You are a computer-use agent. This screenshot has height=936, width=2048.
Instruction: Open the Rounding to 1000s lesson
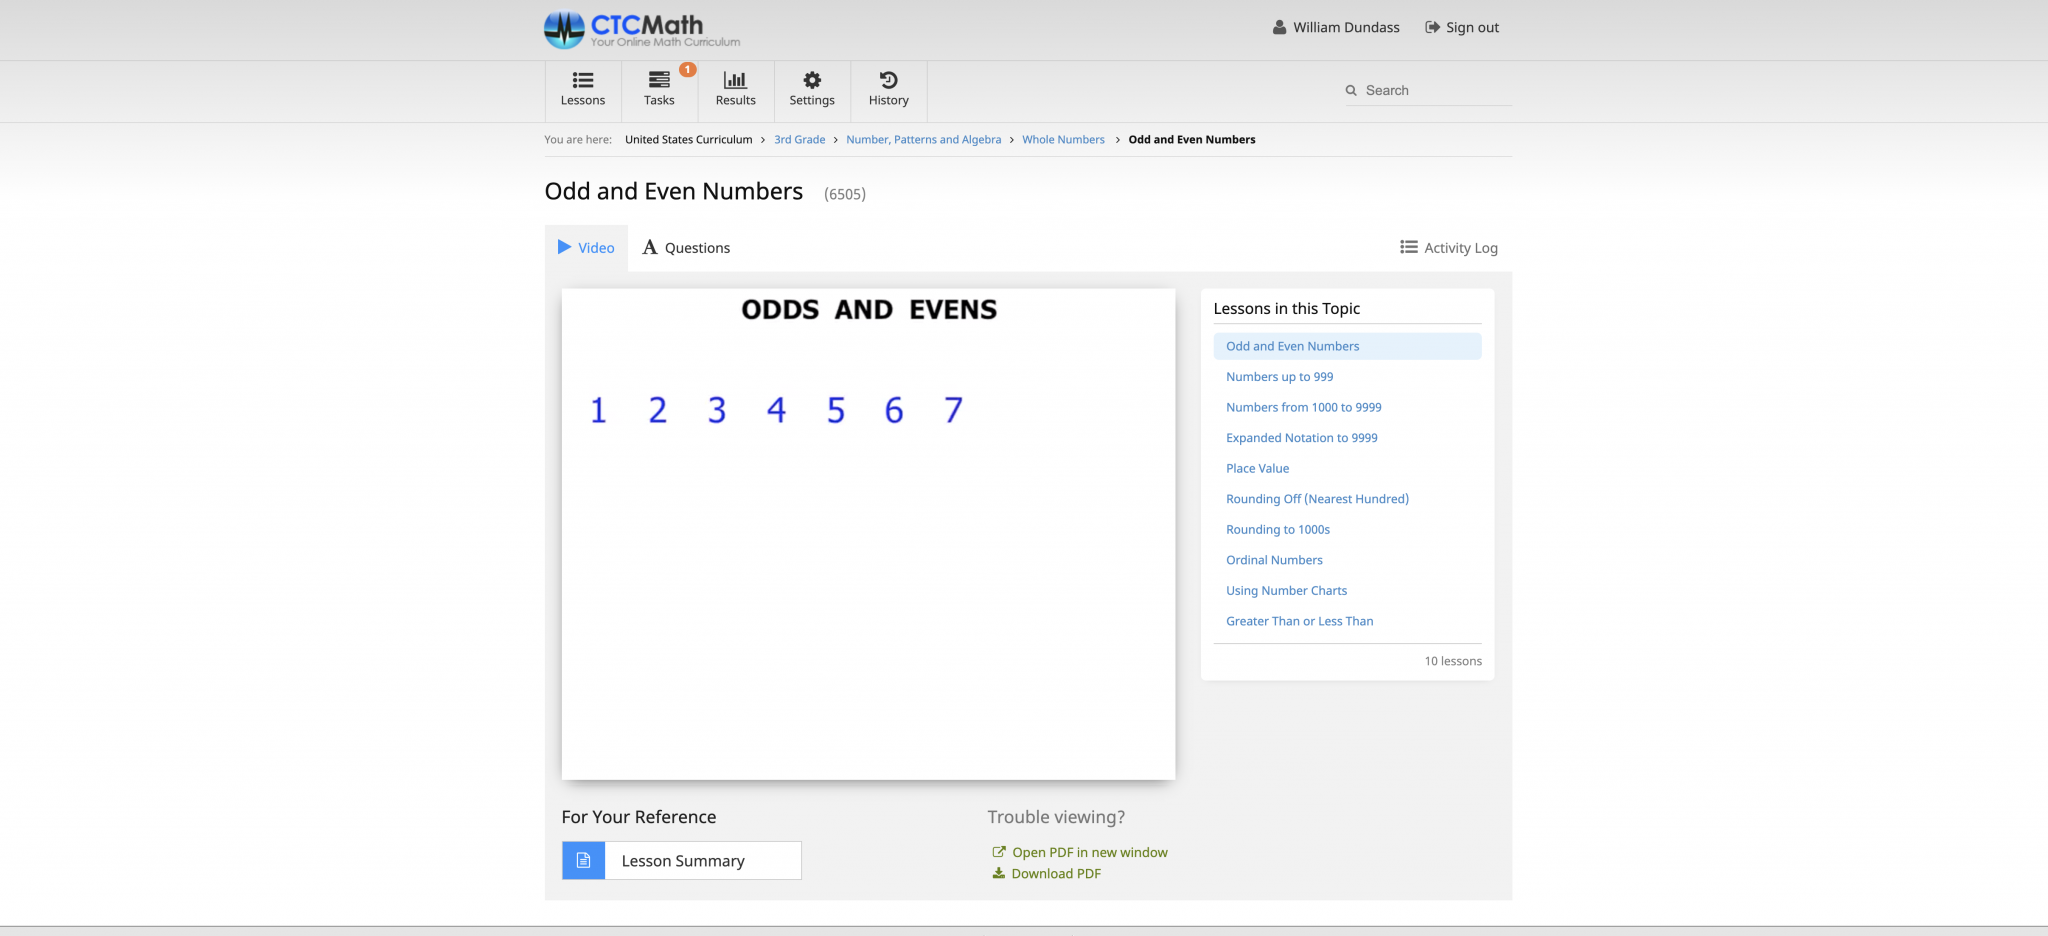[x=1277, y=529]
